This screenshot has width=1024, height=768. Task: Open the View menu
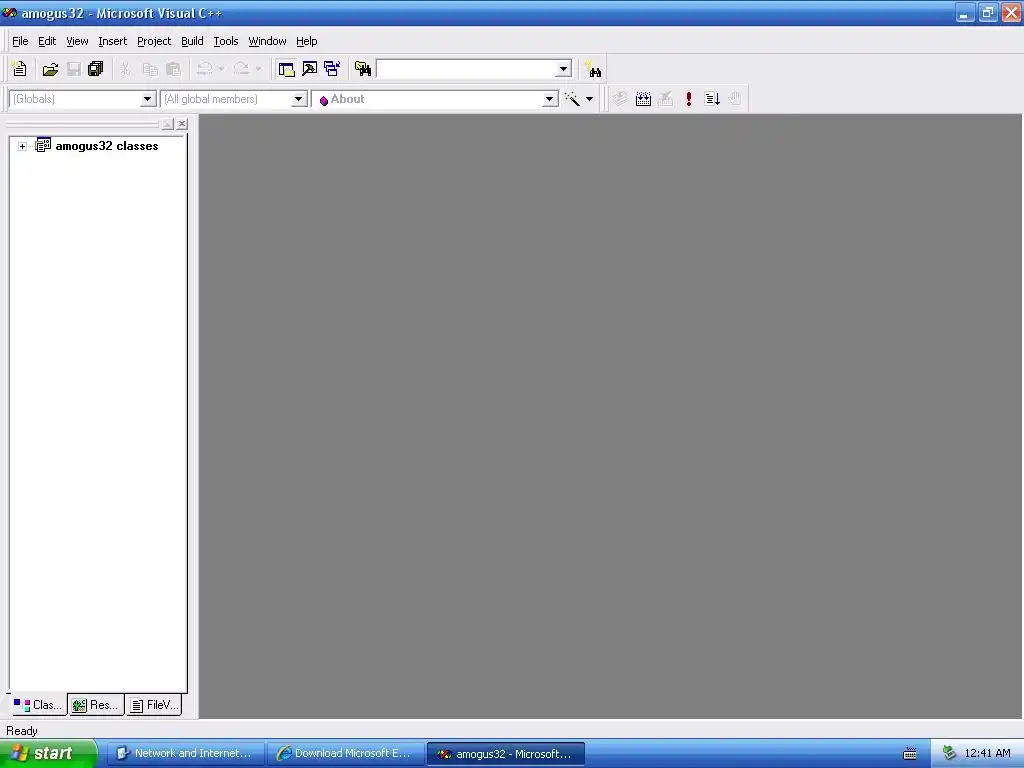77,41
